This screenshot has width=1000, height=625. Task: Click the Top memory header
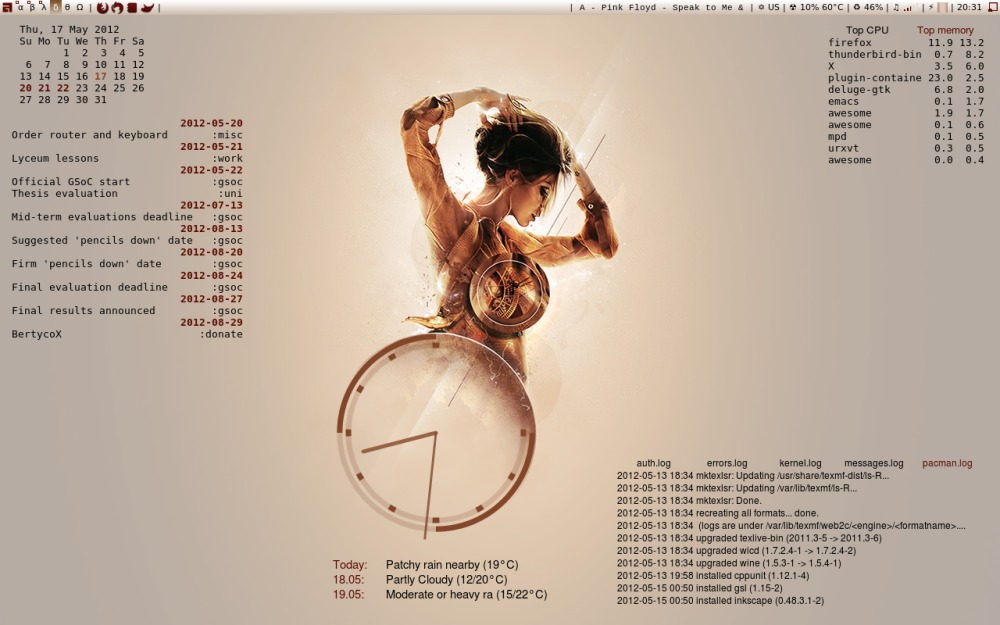click(x=945, y=30)
